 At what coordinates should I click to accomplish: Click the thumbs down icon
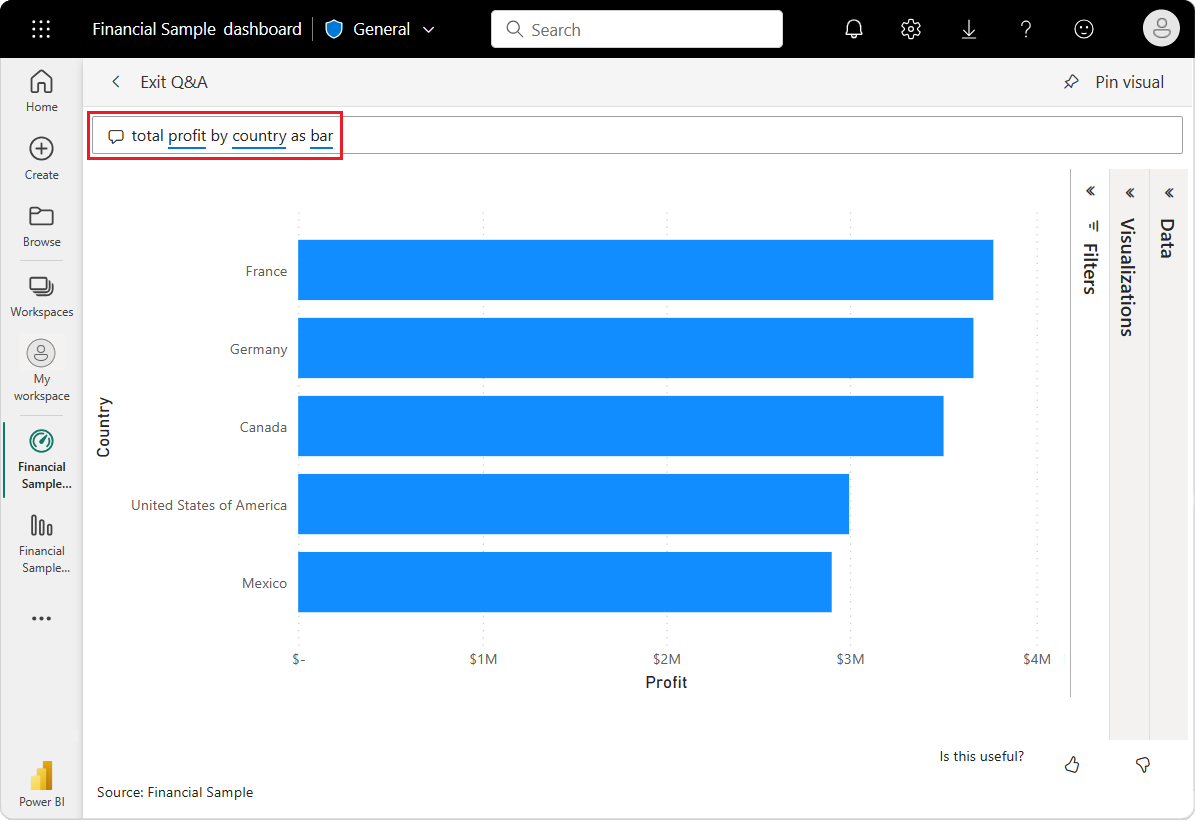tap(1143, 765)
